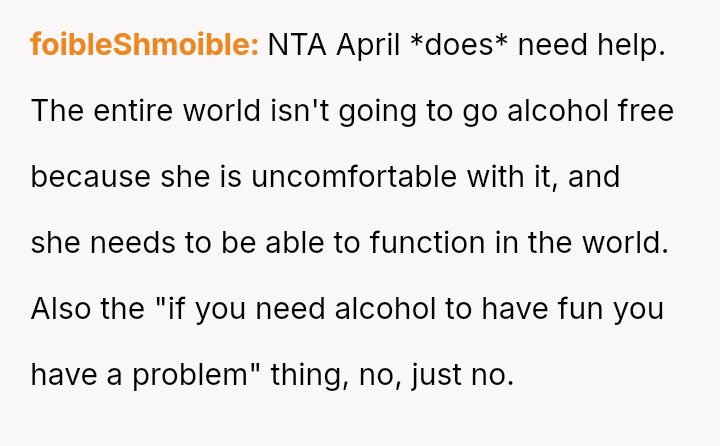Click the word "isn't" in the comment

tap(301, 111)
